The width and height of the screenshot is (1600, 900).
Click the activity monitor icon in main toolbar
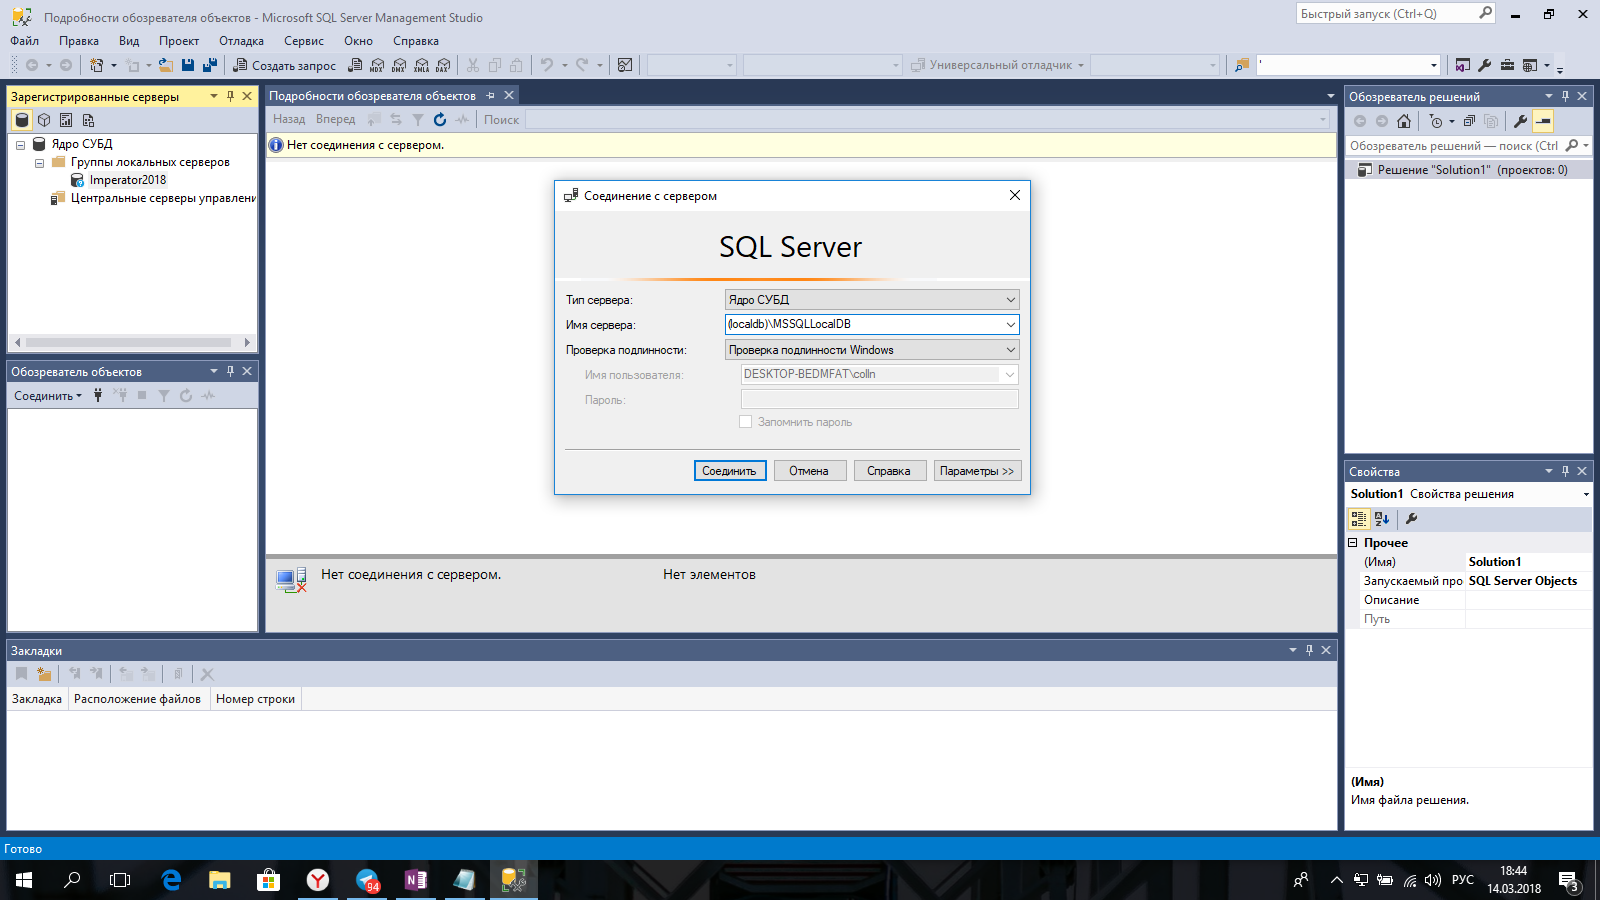click(x=625, y=65)
